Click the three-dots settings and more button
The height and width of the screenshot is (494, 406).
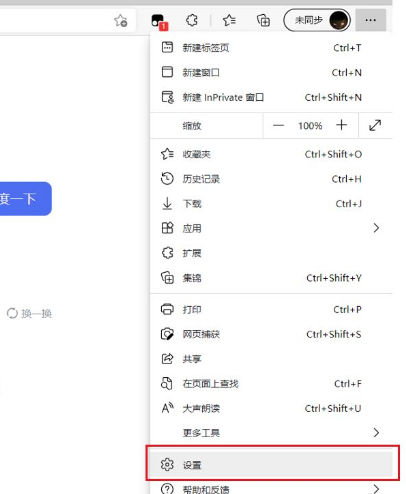[x=371, y=20]
